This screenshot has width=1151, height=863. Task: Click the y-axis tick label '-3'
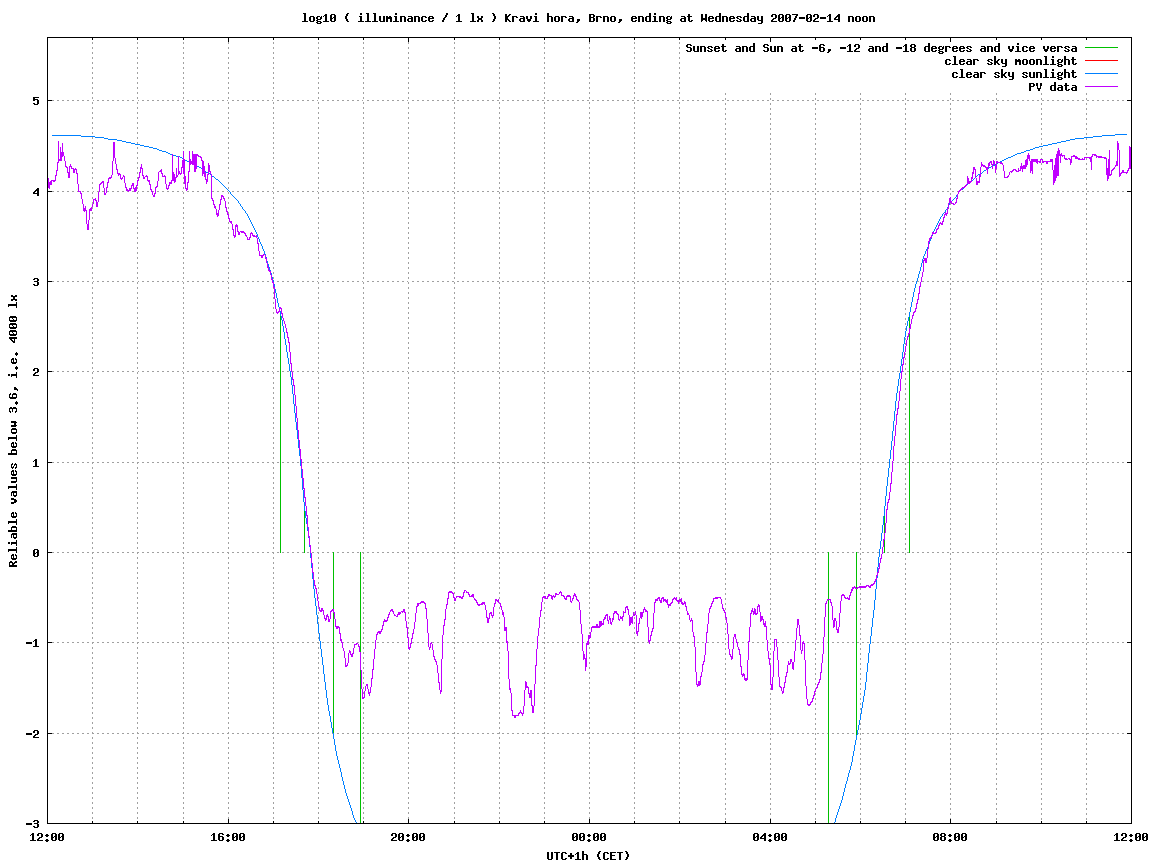pyautogui.click(x=32, y=823)
